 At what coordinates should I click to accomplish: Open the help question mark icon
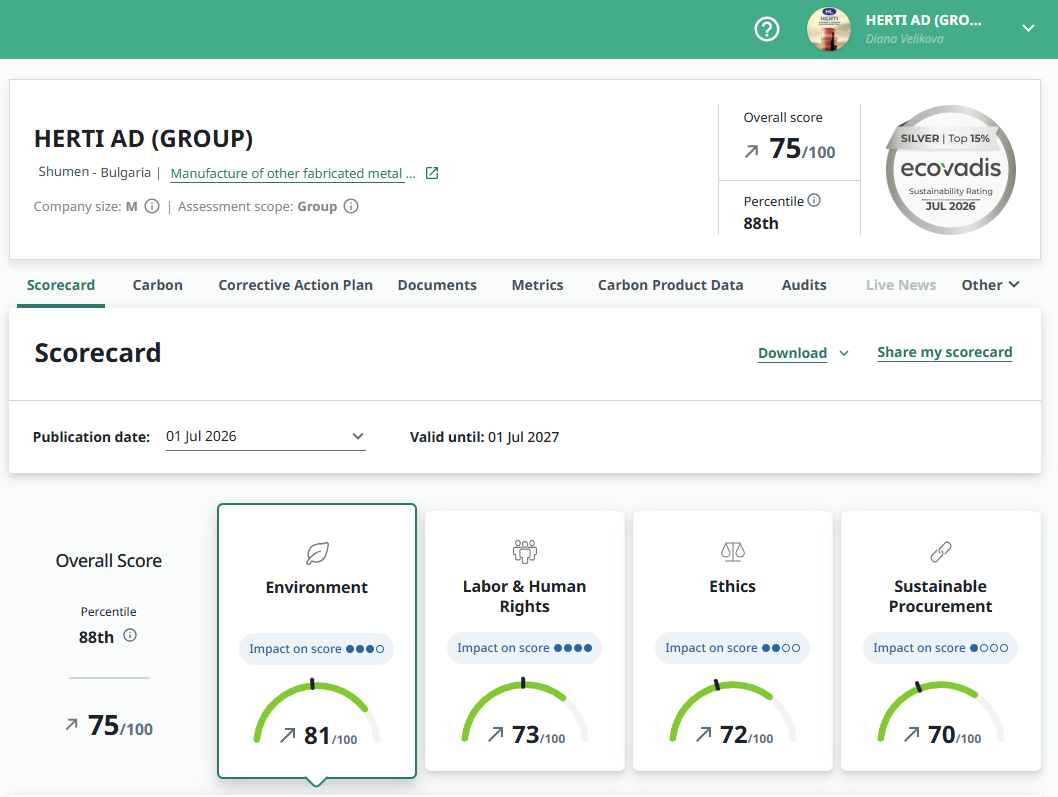pos(767,29)
